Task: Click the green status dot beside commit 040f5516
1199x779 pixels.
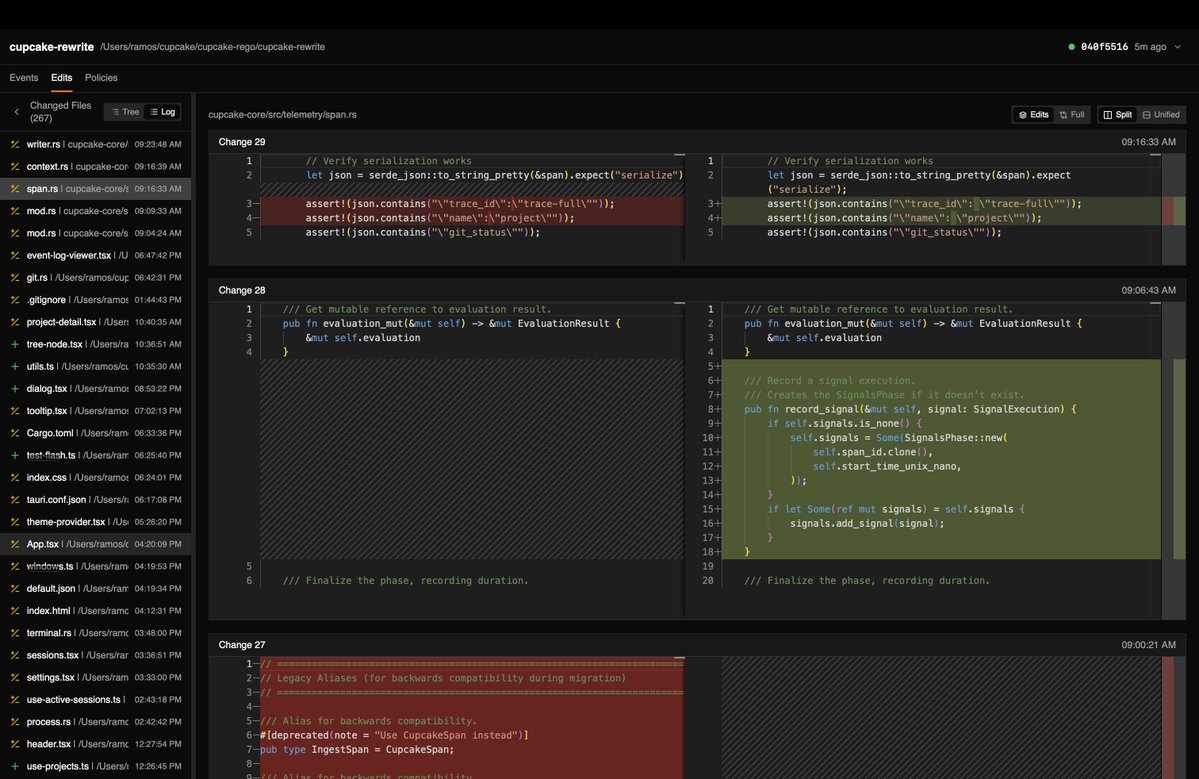Action: (1071, 47)
